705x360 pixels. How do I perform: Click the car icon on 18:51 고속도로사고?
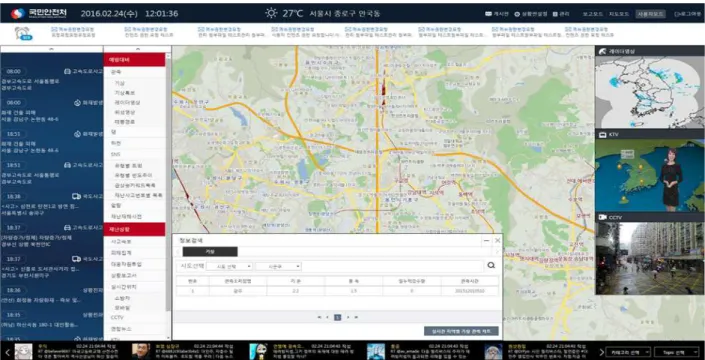(67, 165)
